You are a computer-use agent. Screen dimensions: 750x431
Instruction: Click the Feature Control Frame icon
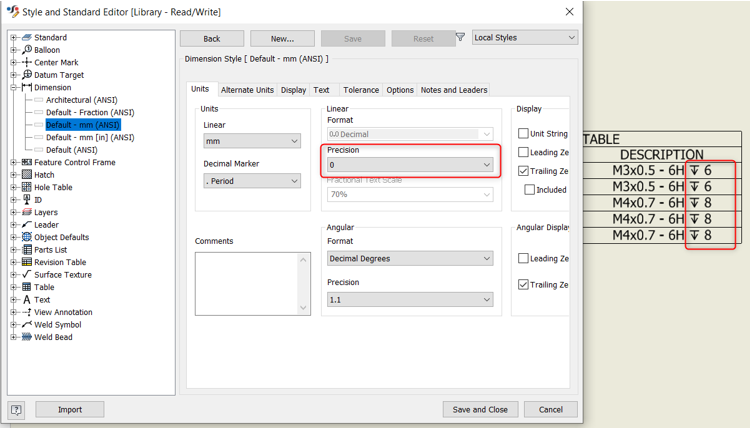(27, 162)
